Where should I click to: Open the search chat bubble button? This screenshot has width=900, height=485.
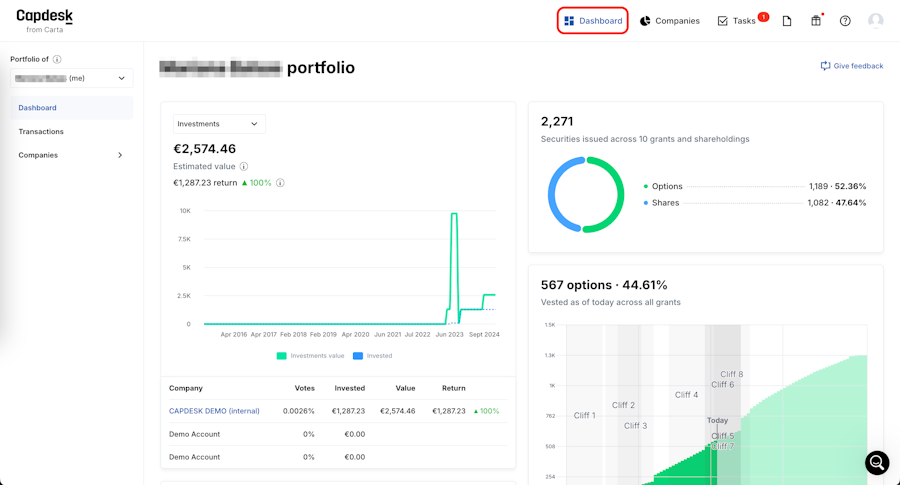point(877,462)
